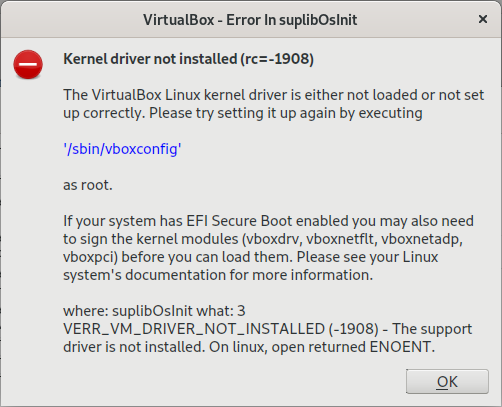Close the dialog with the X icon
Image resolution: width=502 pixels, height=407 pixels.
pos(483,19)
